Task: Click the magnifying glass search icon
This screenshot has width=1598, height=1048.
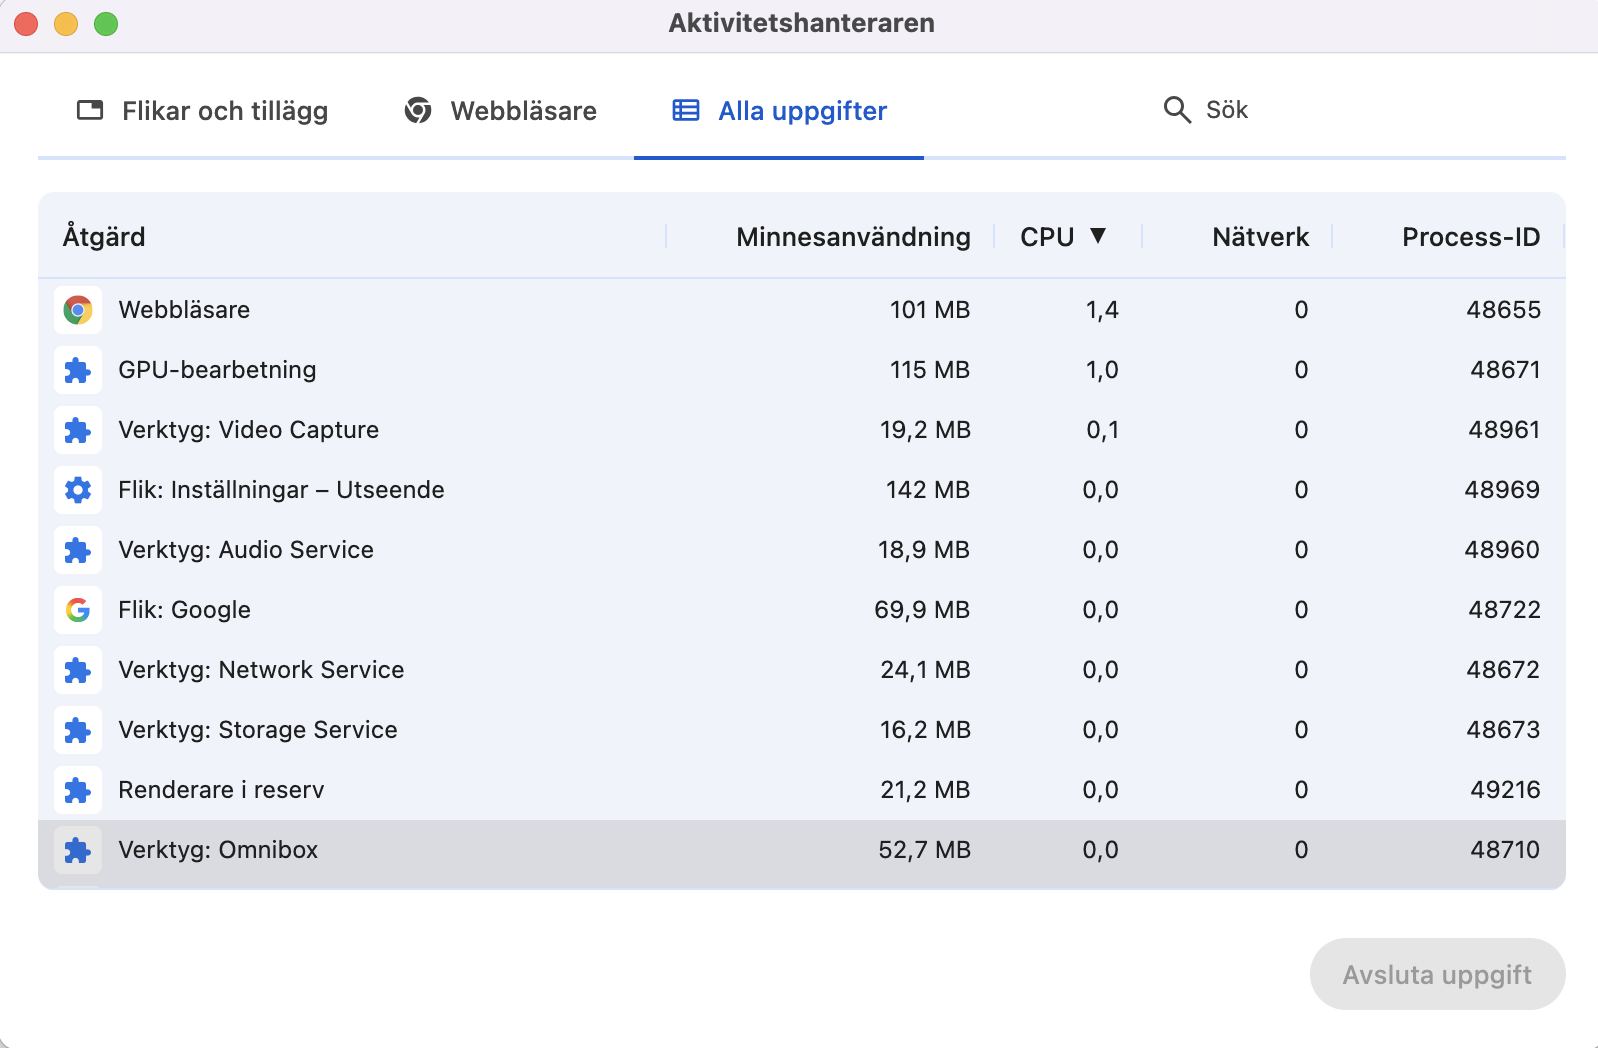Action: pos(1177,110)
